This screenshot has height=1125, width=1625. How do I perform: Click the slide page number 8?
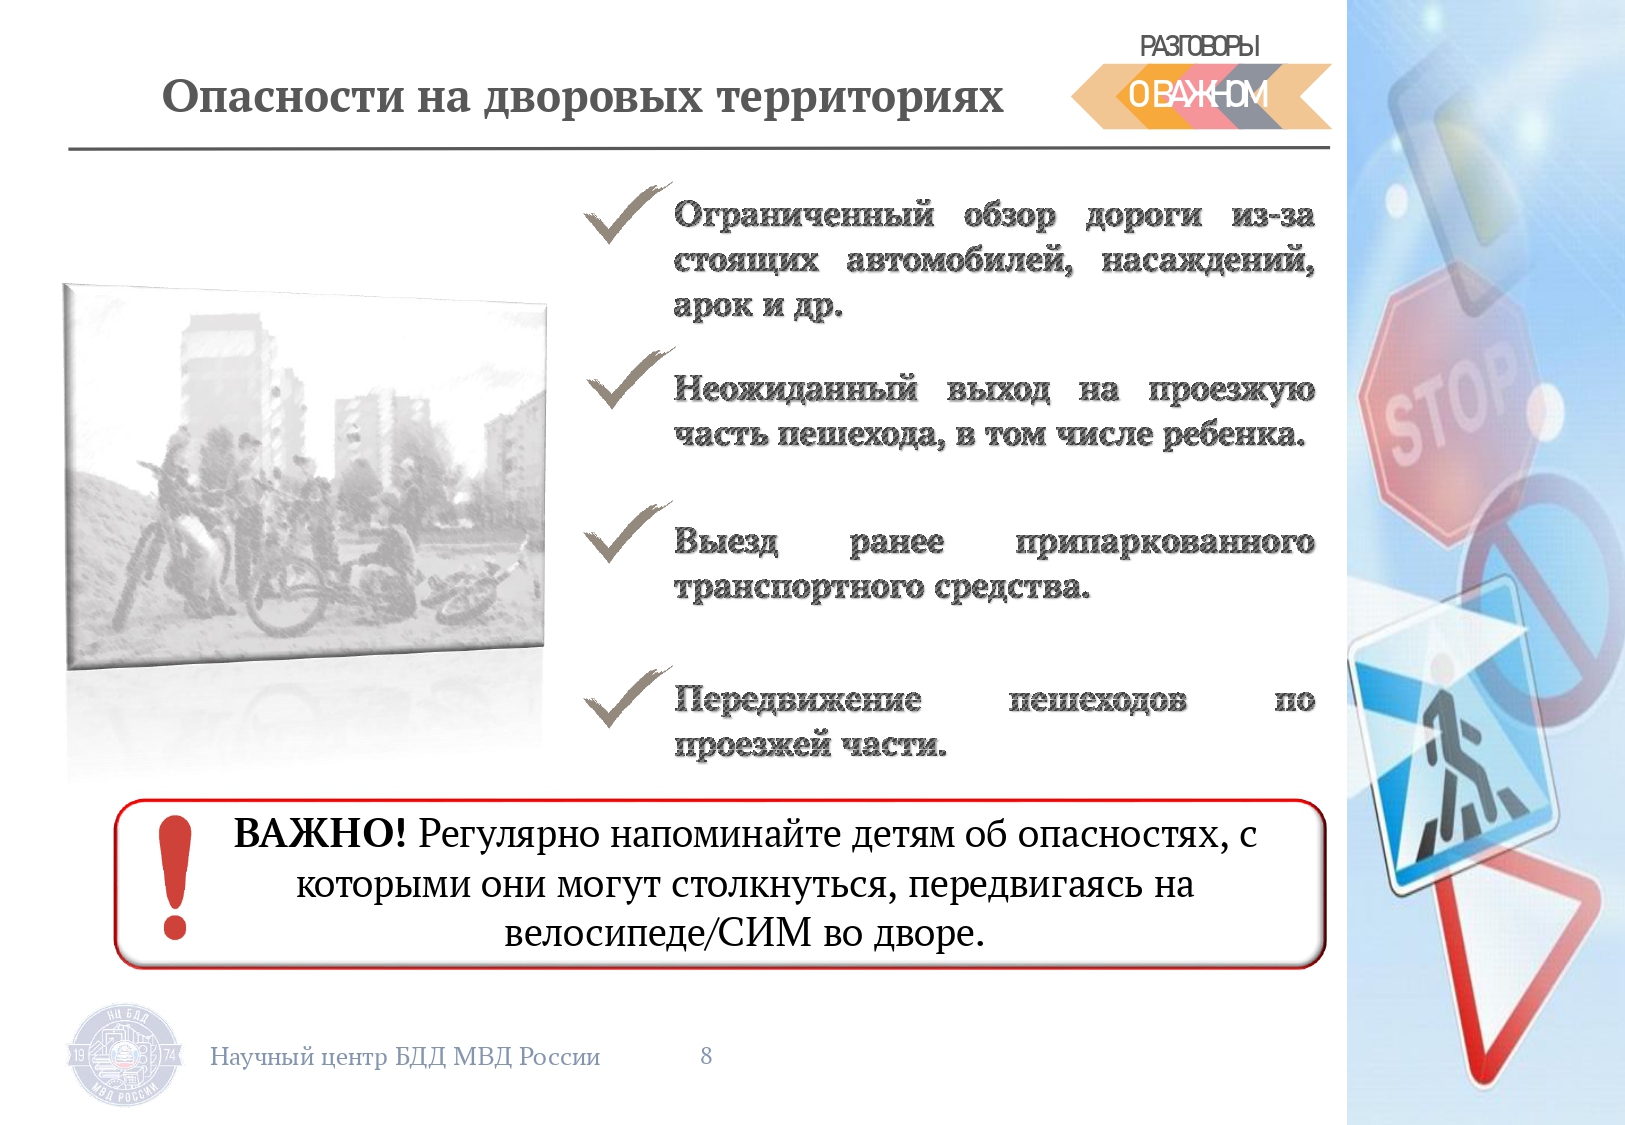(x=706, y=1055)
